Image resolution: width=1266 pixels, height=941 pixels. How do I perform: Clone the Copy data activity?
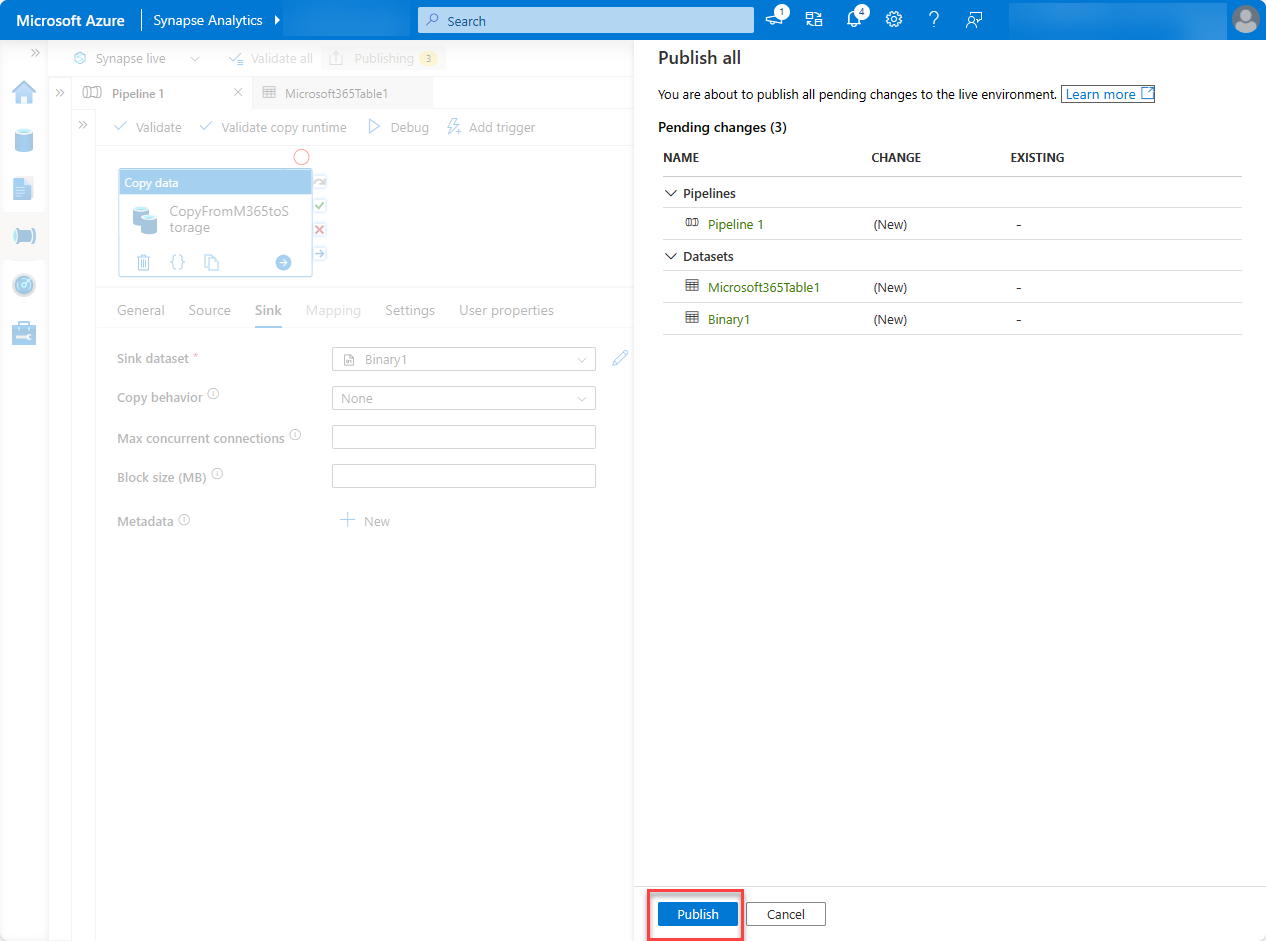pyautogui.click(x=211, y=262)
